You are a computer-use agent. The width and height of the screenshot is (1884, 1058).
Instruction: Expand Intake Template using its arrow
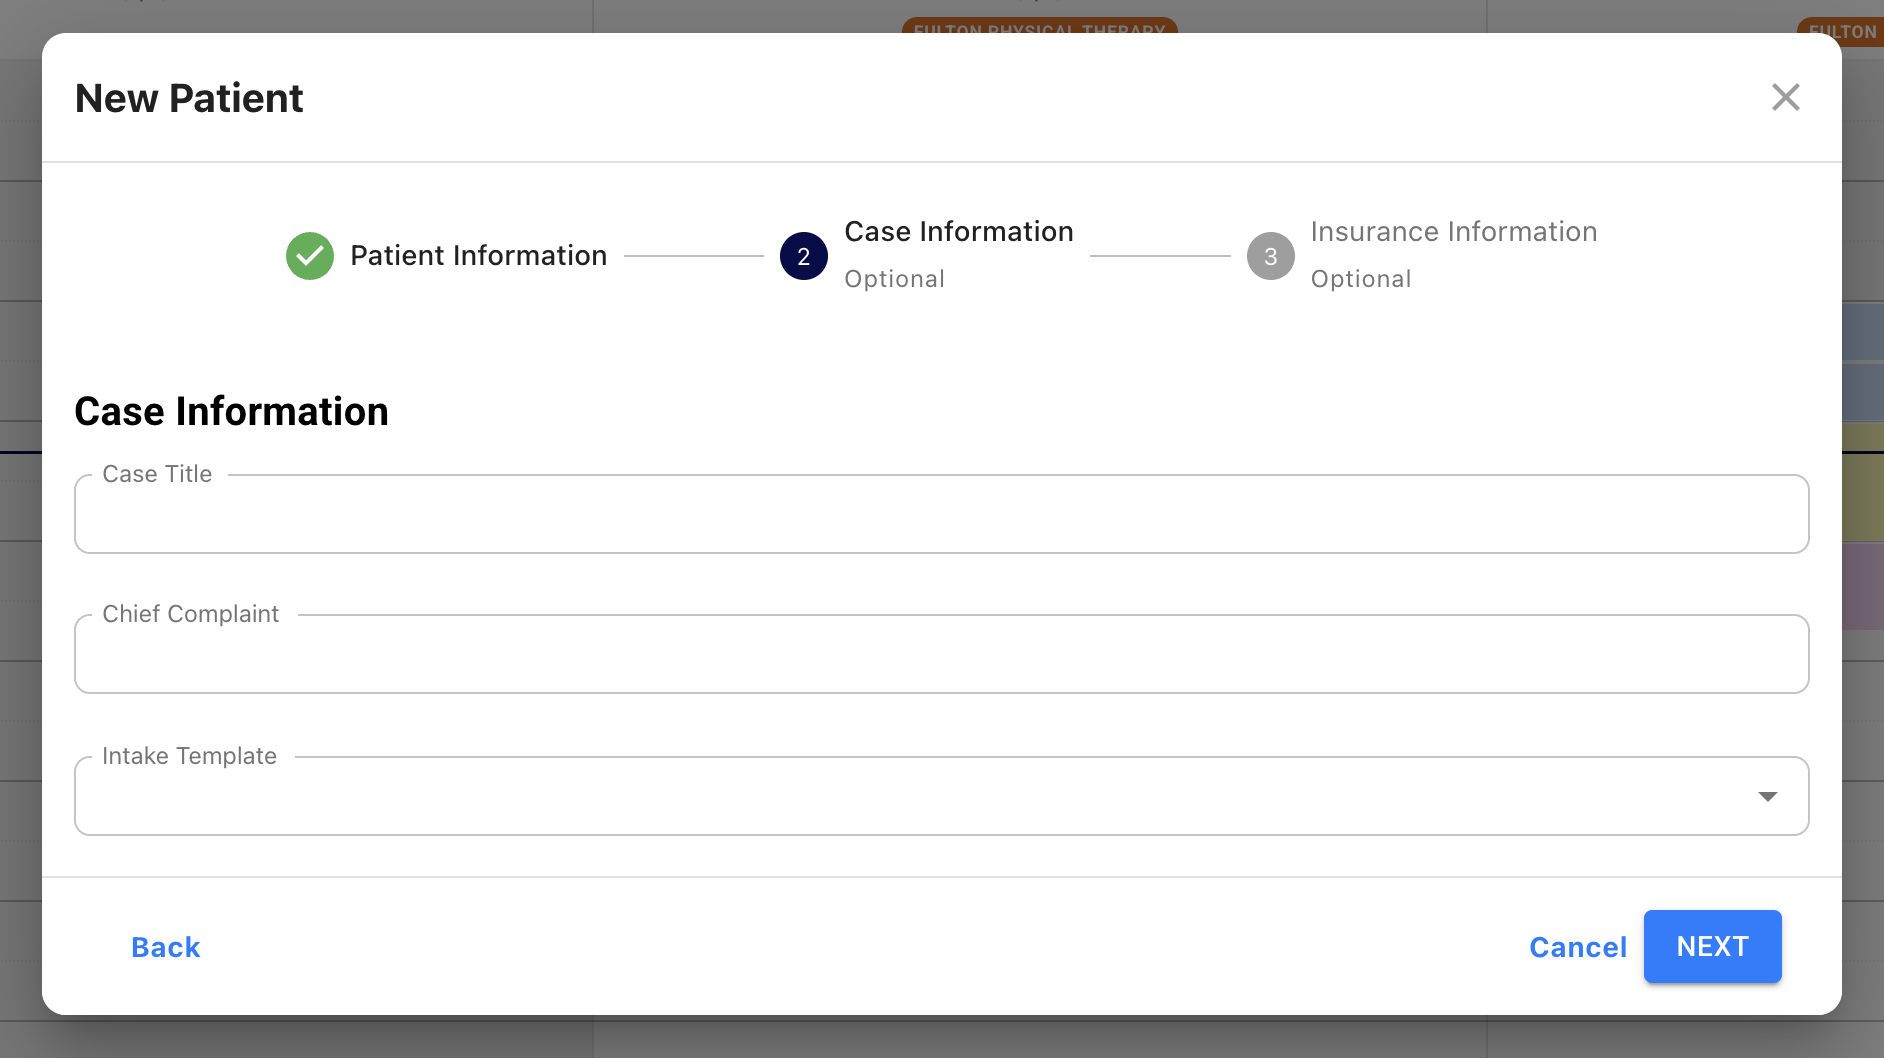click(1768, 797)
